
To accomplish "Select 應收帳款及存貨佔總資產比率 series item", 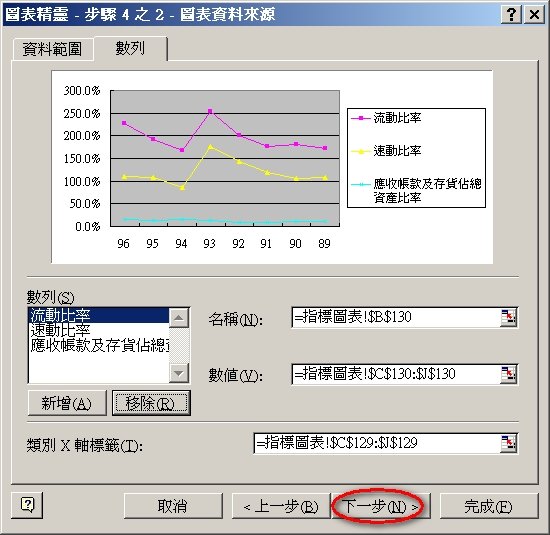I will point(99,345).
